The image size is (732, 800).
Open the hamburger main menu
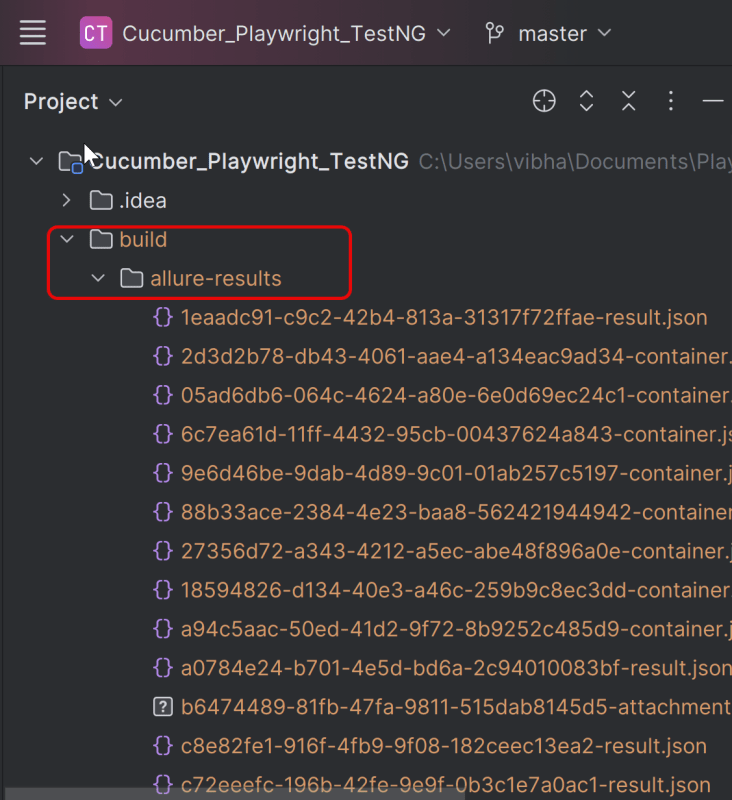(33, 33)
